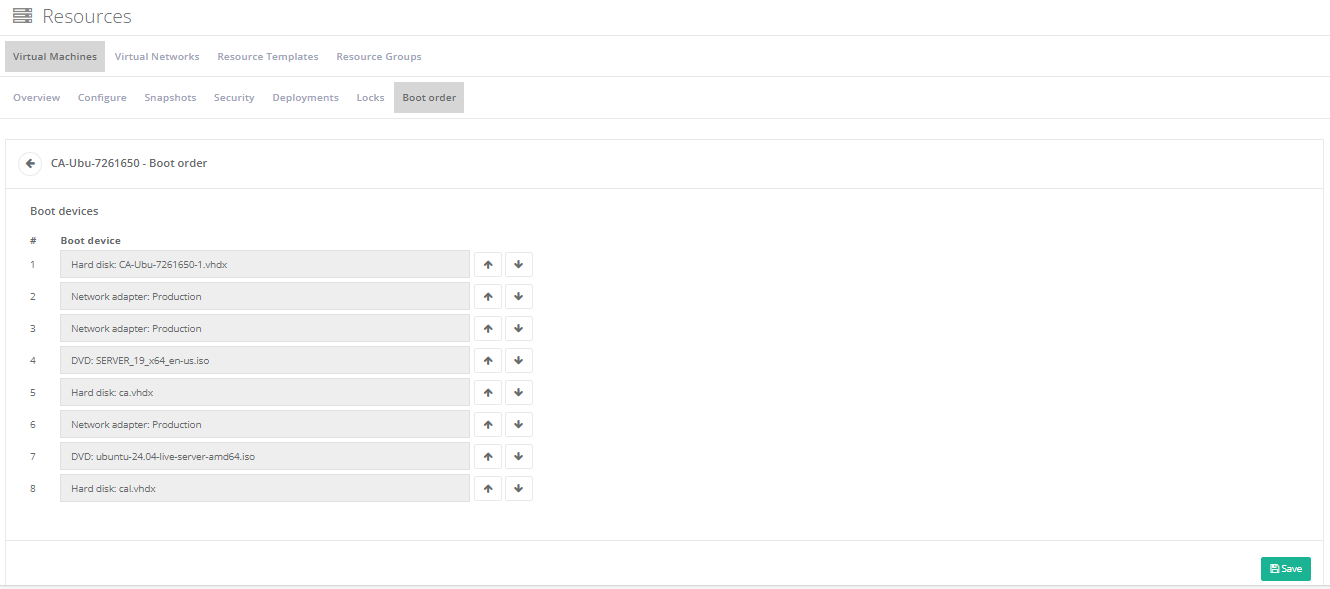Select the Snapshots sub-tab
Screen dimensions: 1330x589
point(170,98)
